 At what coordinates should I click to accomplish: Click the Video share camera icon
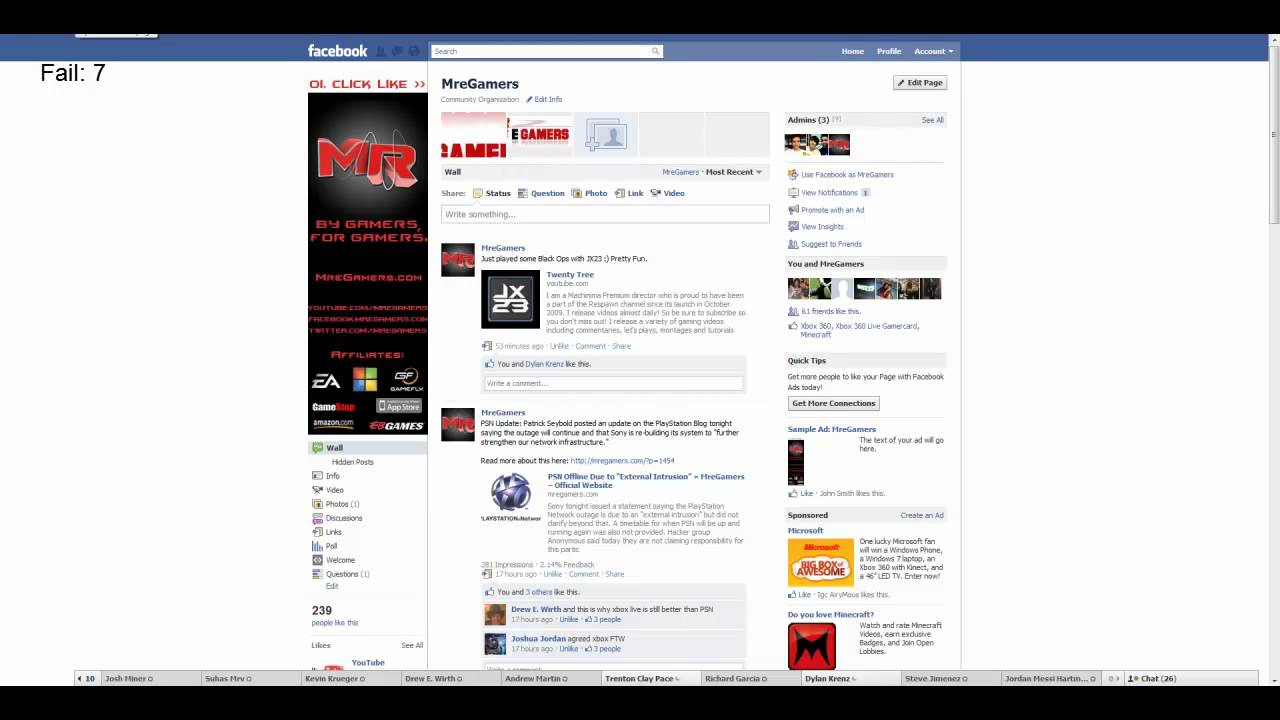tap(655, 193)
